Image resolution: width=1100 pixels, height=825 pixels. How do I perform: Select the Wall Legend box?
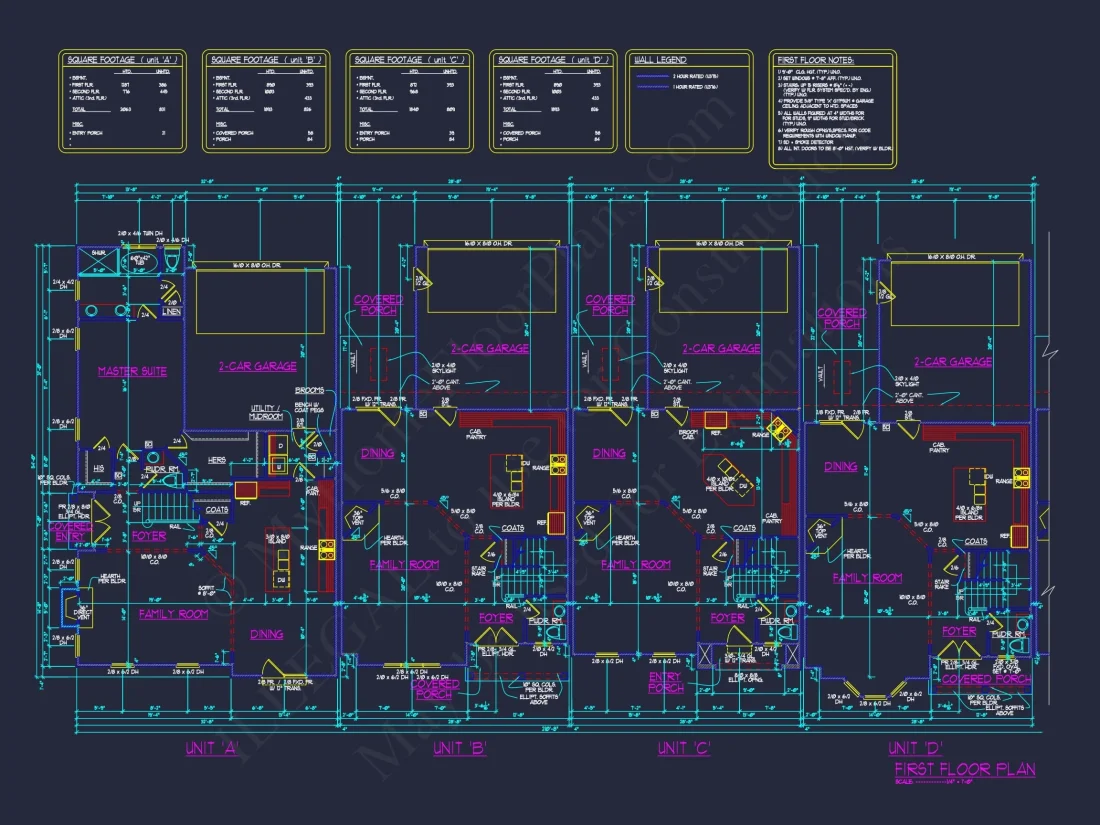point(688,101)
